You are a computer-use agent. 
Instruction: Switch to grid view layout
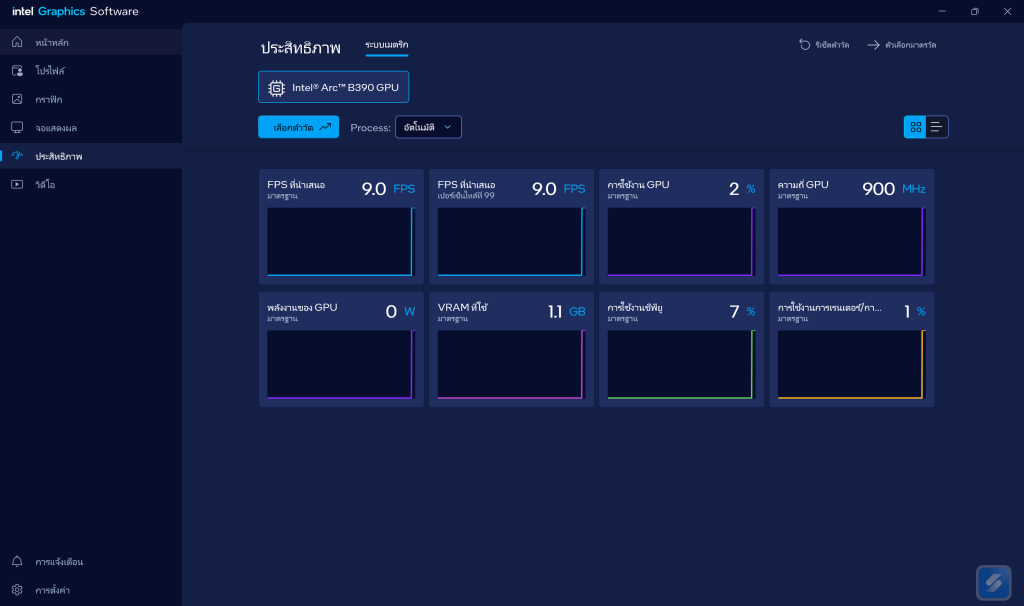tap(915, 127)
